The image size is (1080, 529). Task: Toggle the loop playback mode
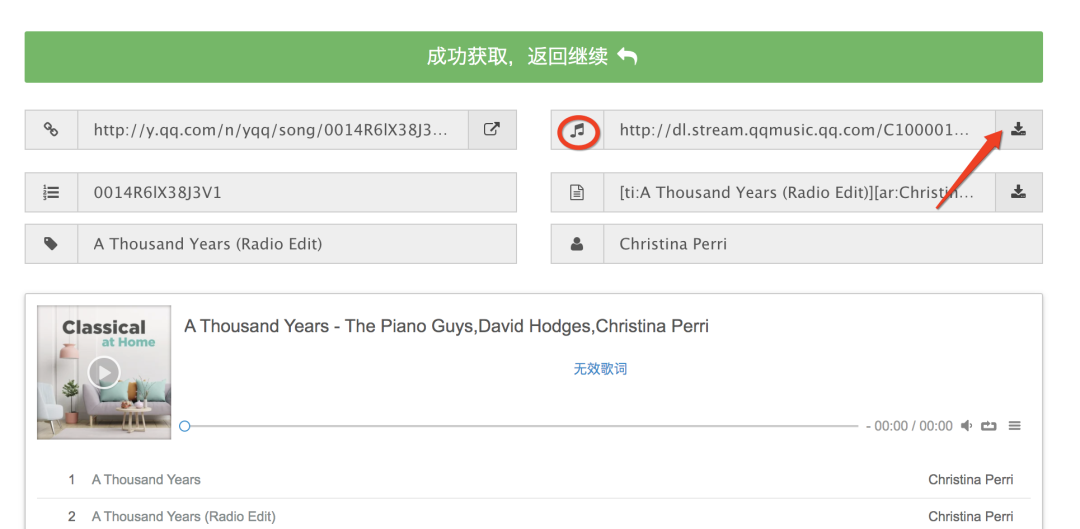[989, 426]
